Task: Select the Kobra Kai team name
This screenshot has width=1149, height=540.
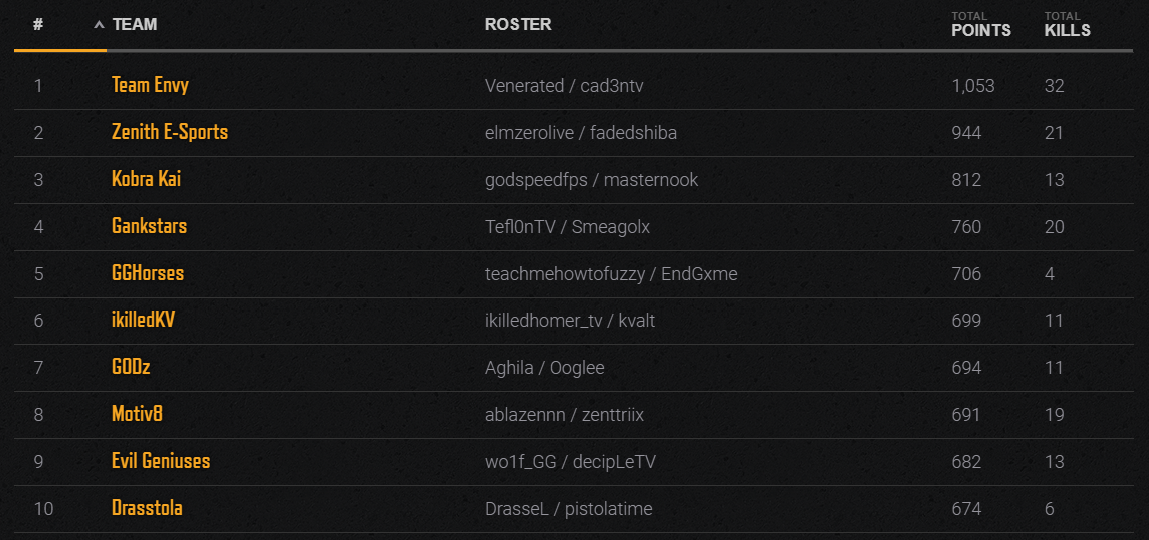Action: tap(147, 180)
